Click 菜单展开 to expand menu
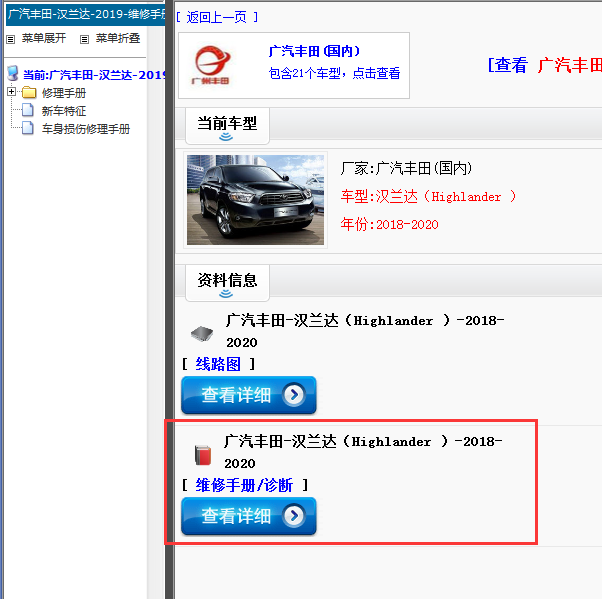Screen dimensions: 602x599 point(44,38)
